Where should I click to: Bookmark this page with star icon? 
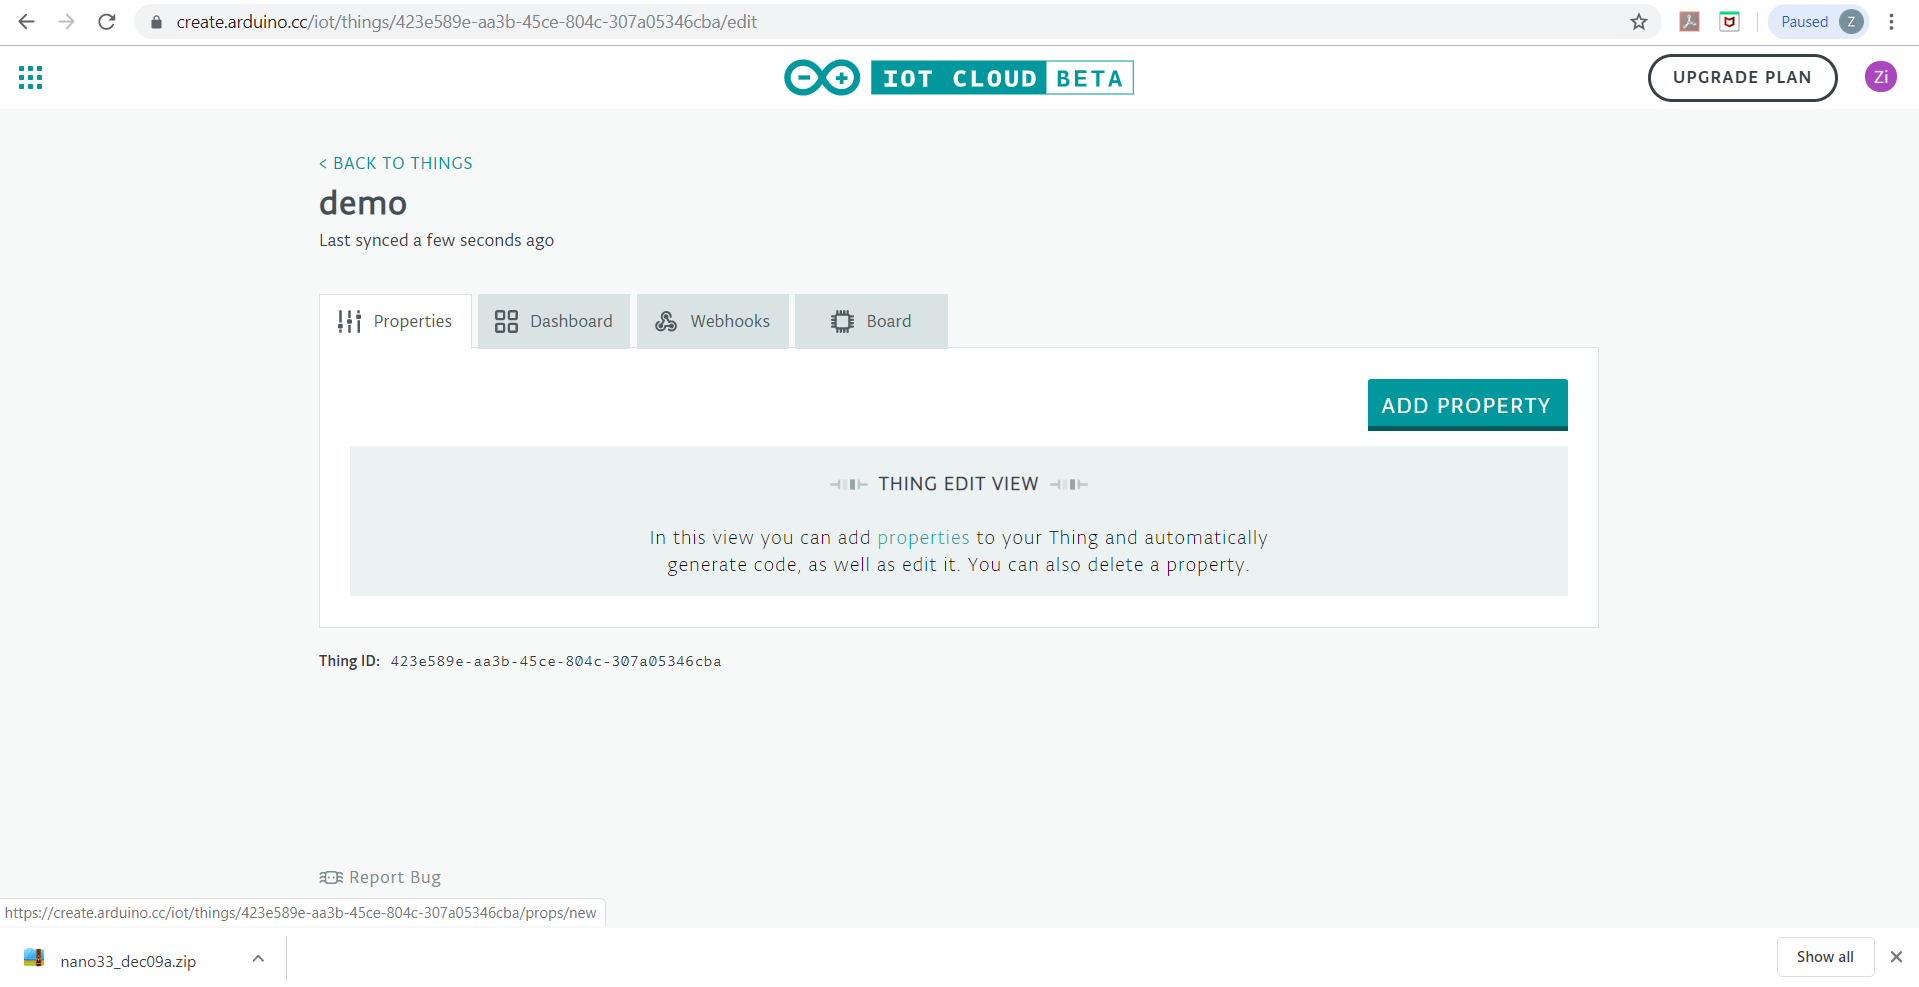[x=1638, y=21]
